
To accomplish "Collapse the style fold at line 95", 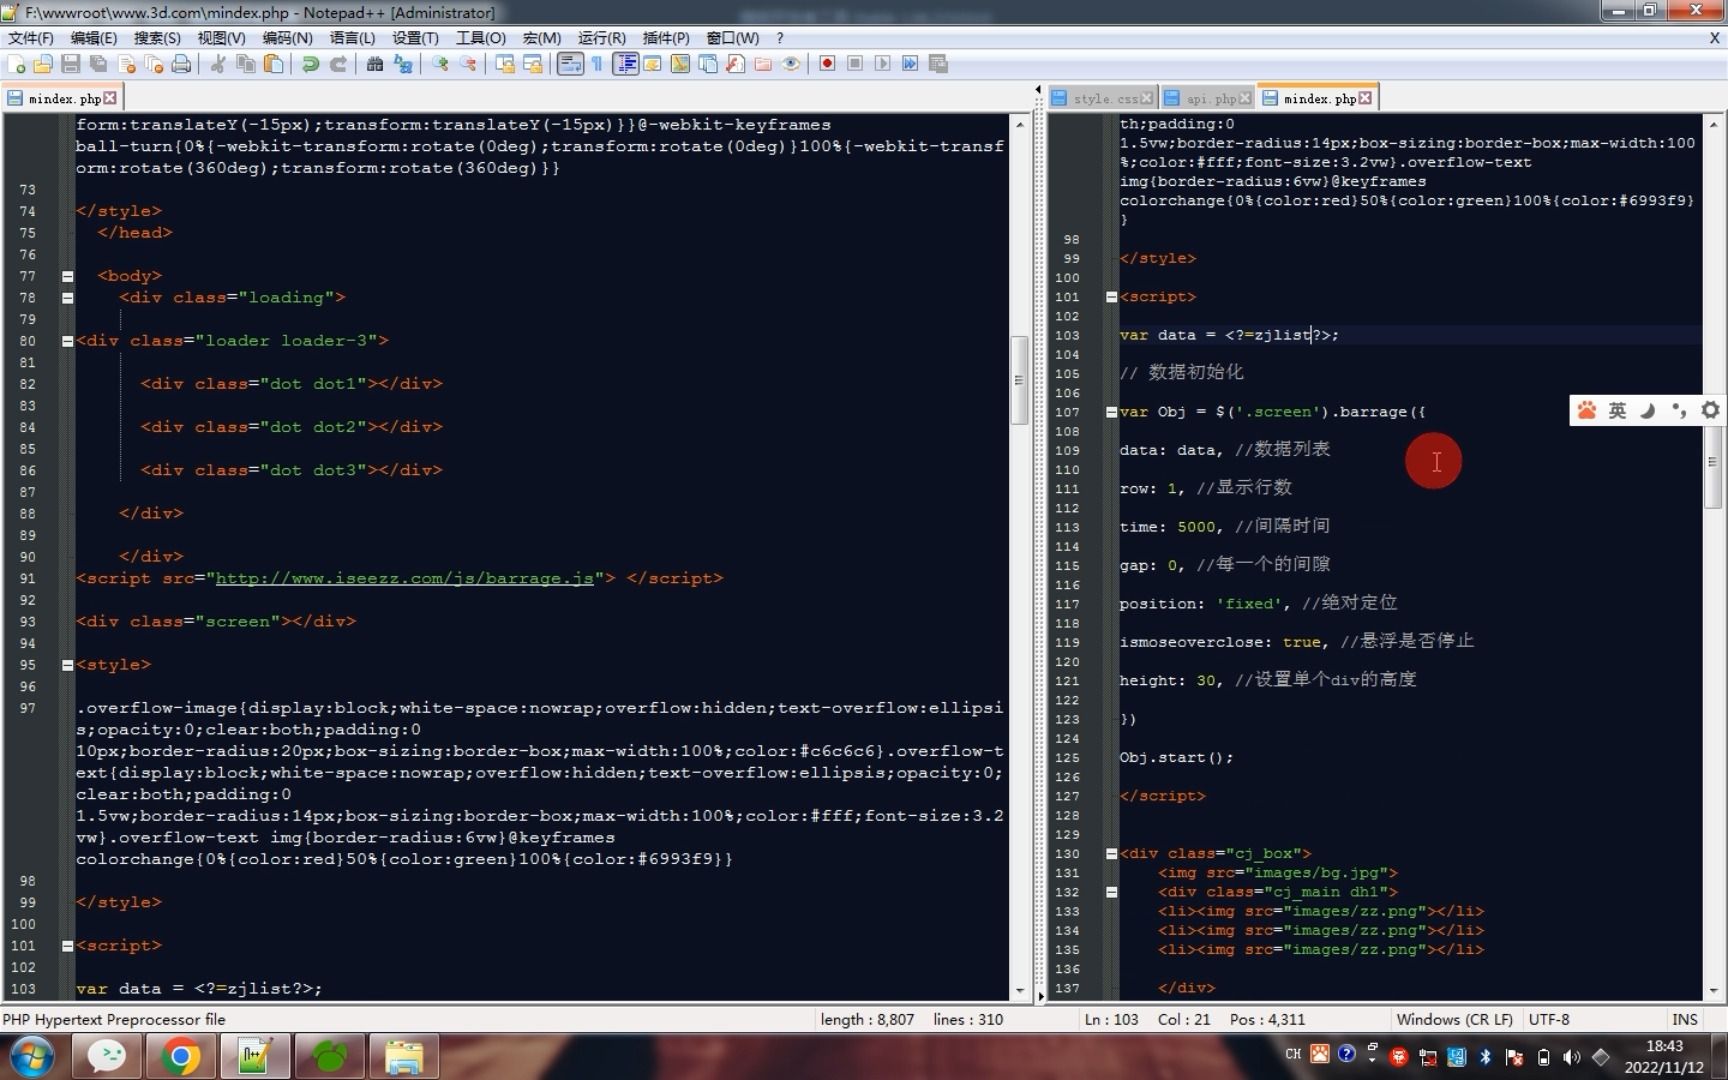I will (68, 665).
